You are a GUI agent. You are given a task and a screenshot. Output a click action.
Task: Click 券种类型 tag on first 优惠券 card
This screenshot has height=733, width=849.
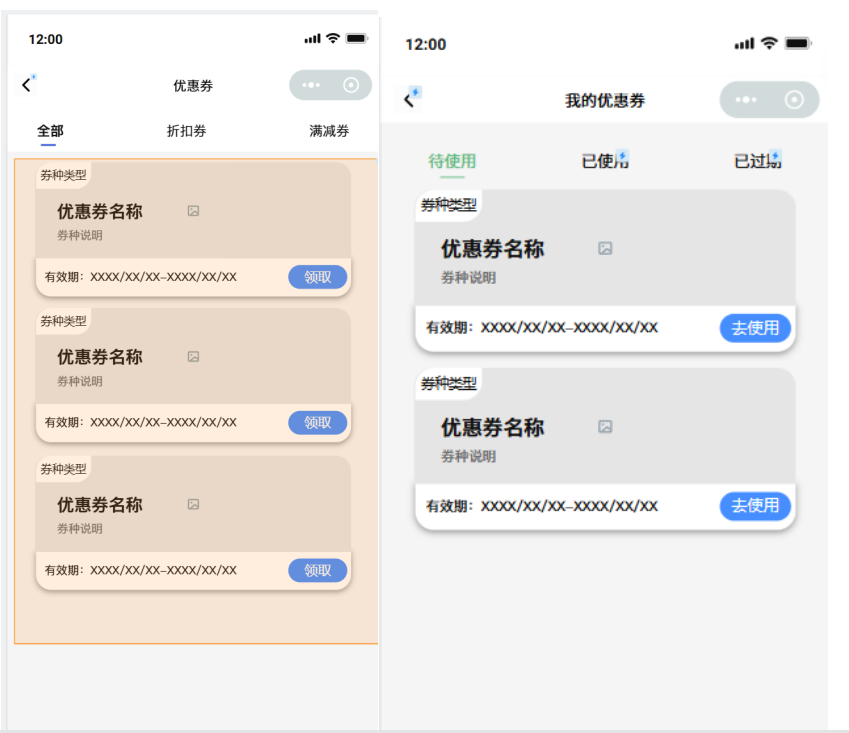[x=63, y=175]
